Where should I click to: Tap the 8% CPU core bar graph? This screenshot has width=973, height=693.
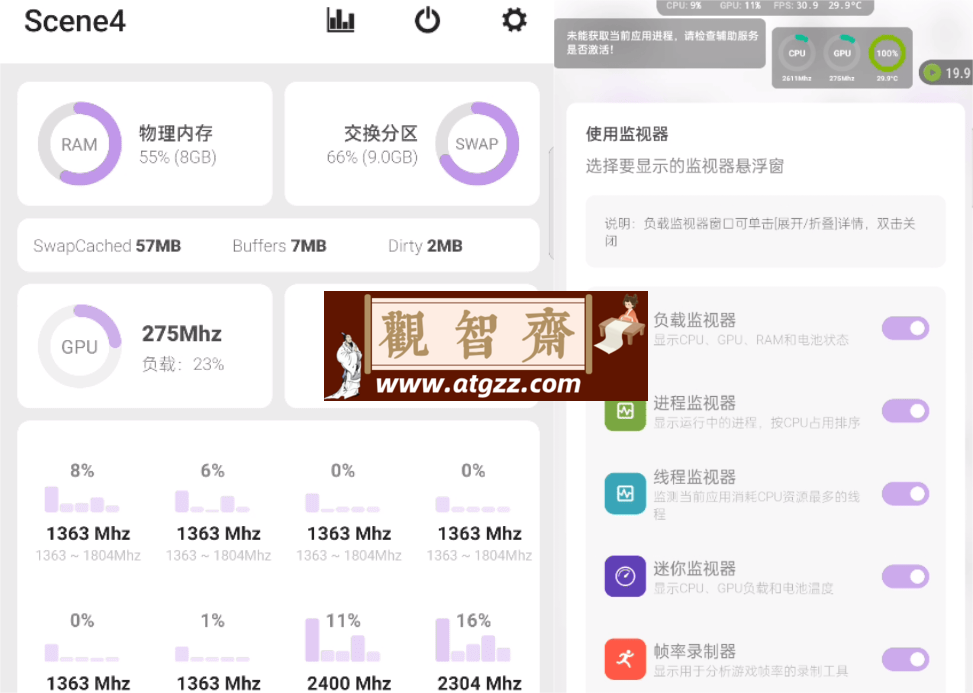point(82,499)
